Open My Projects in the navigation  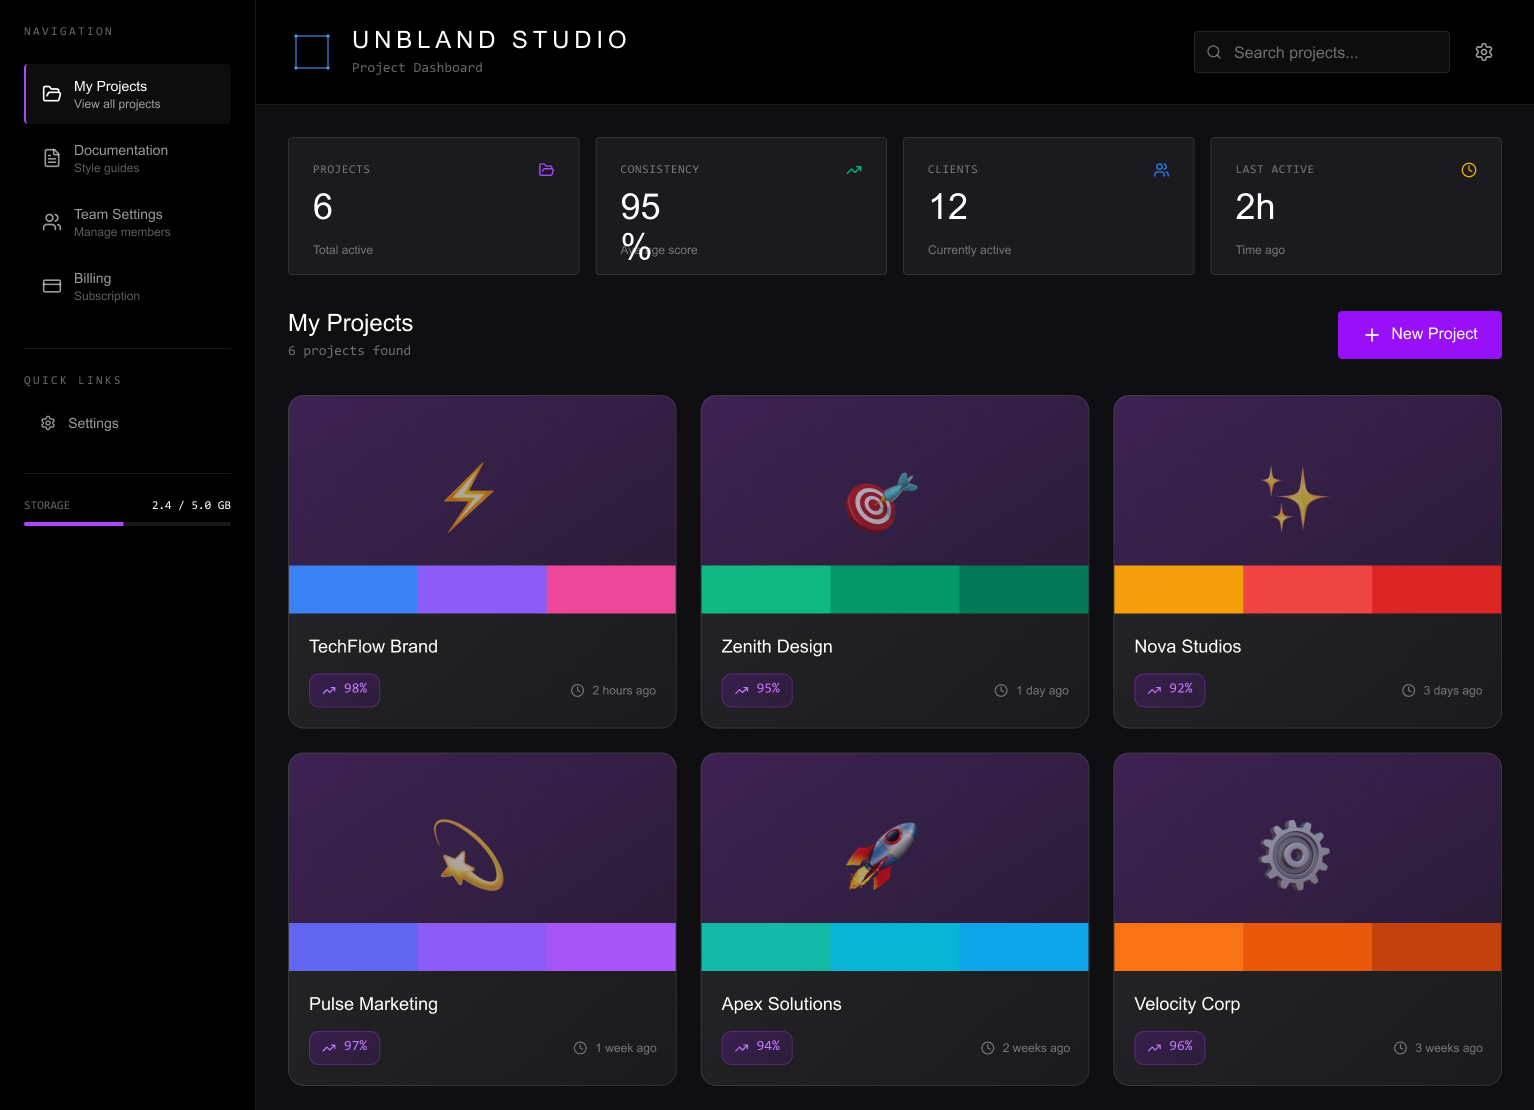click(128, 94)
